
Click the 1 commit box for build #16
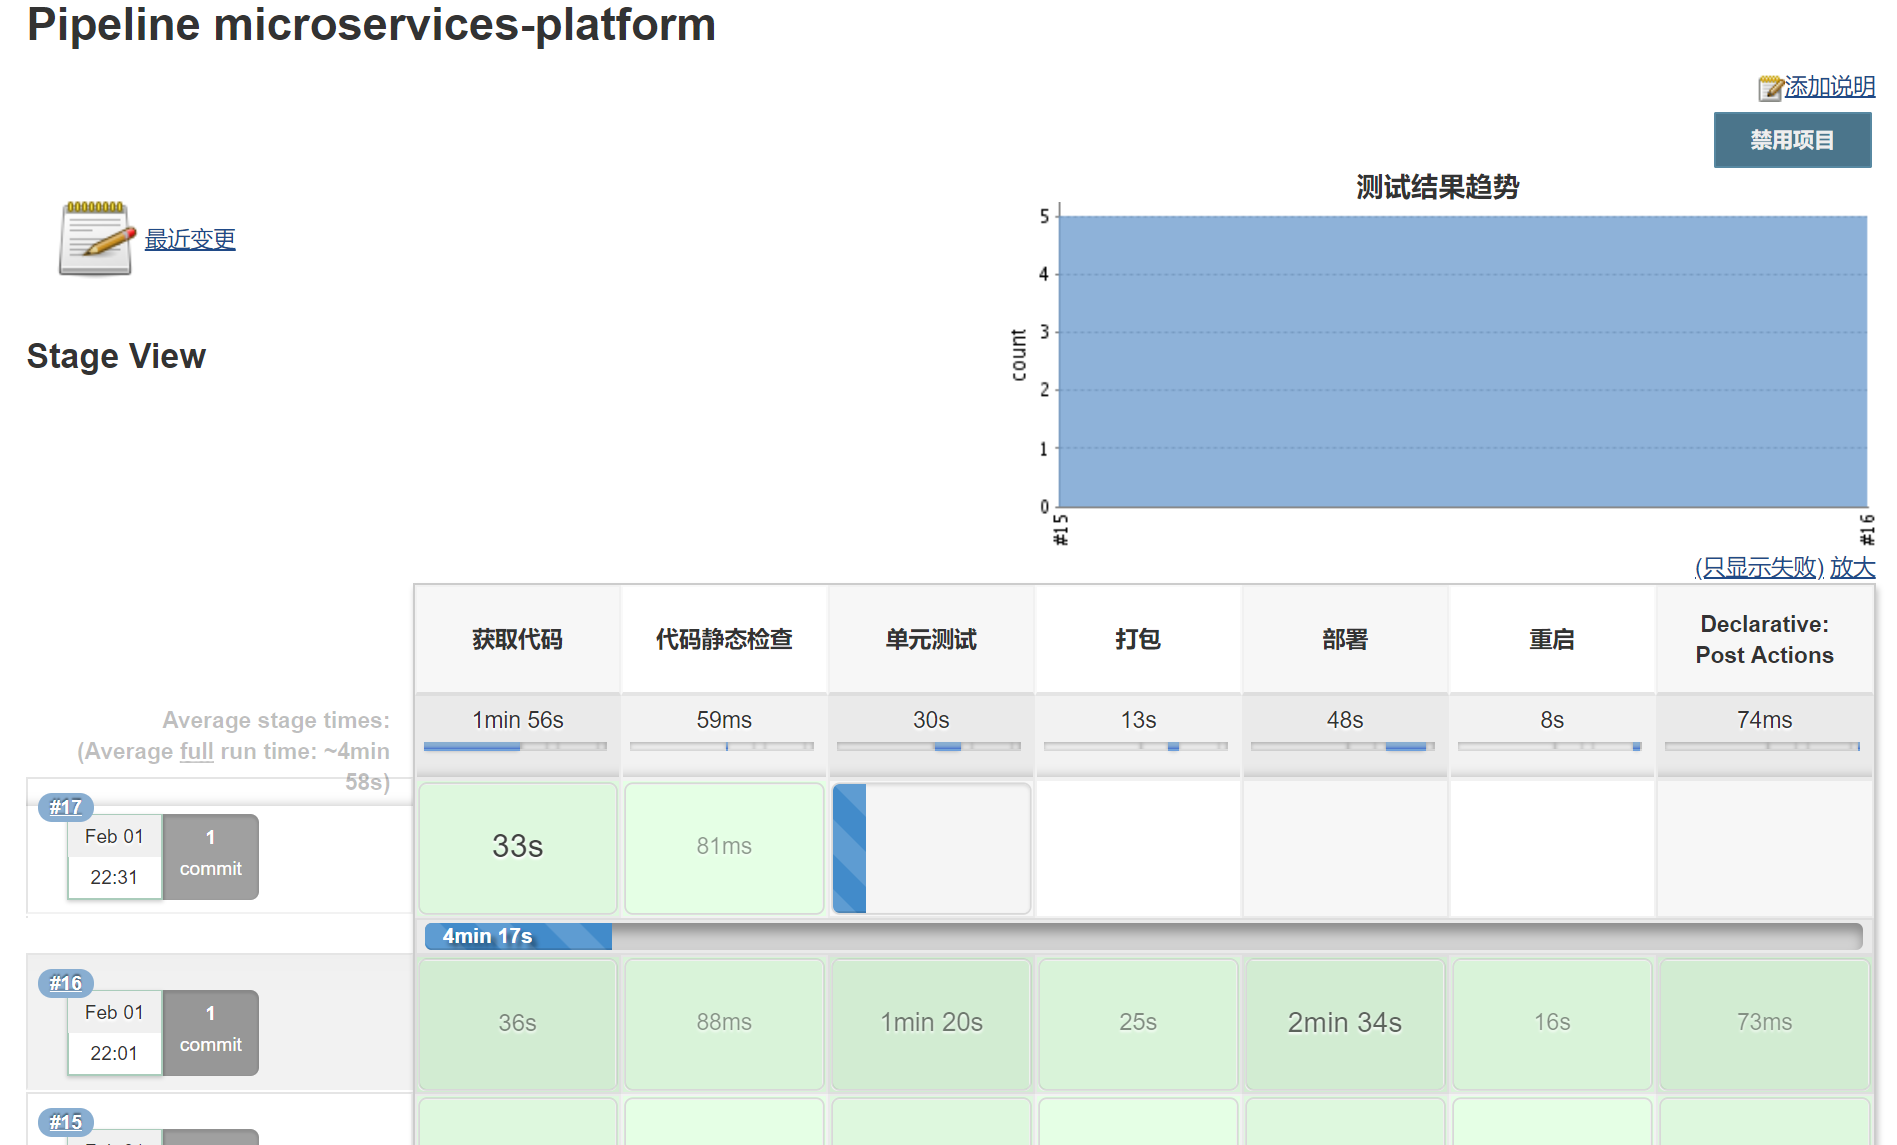click(211, 1032)
